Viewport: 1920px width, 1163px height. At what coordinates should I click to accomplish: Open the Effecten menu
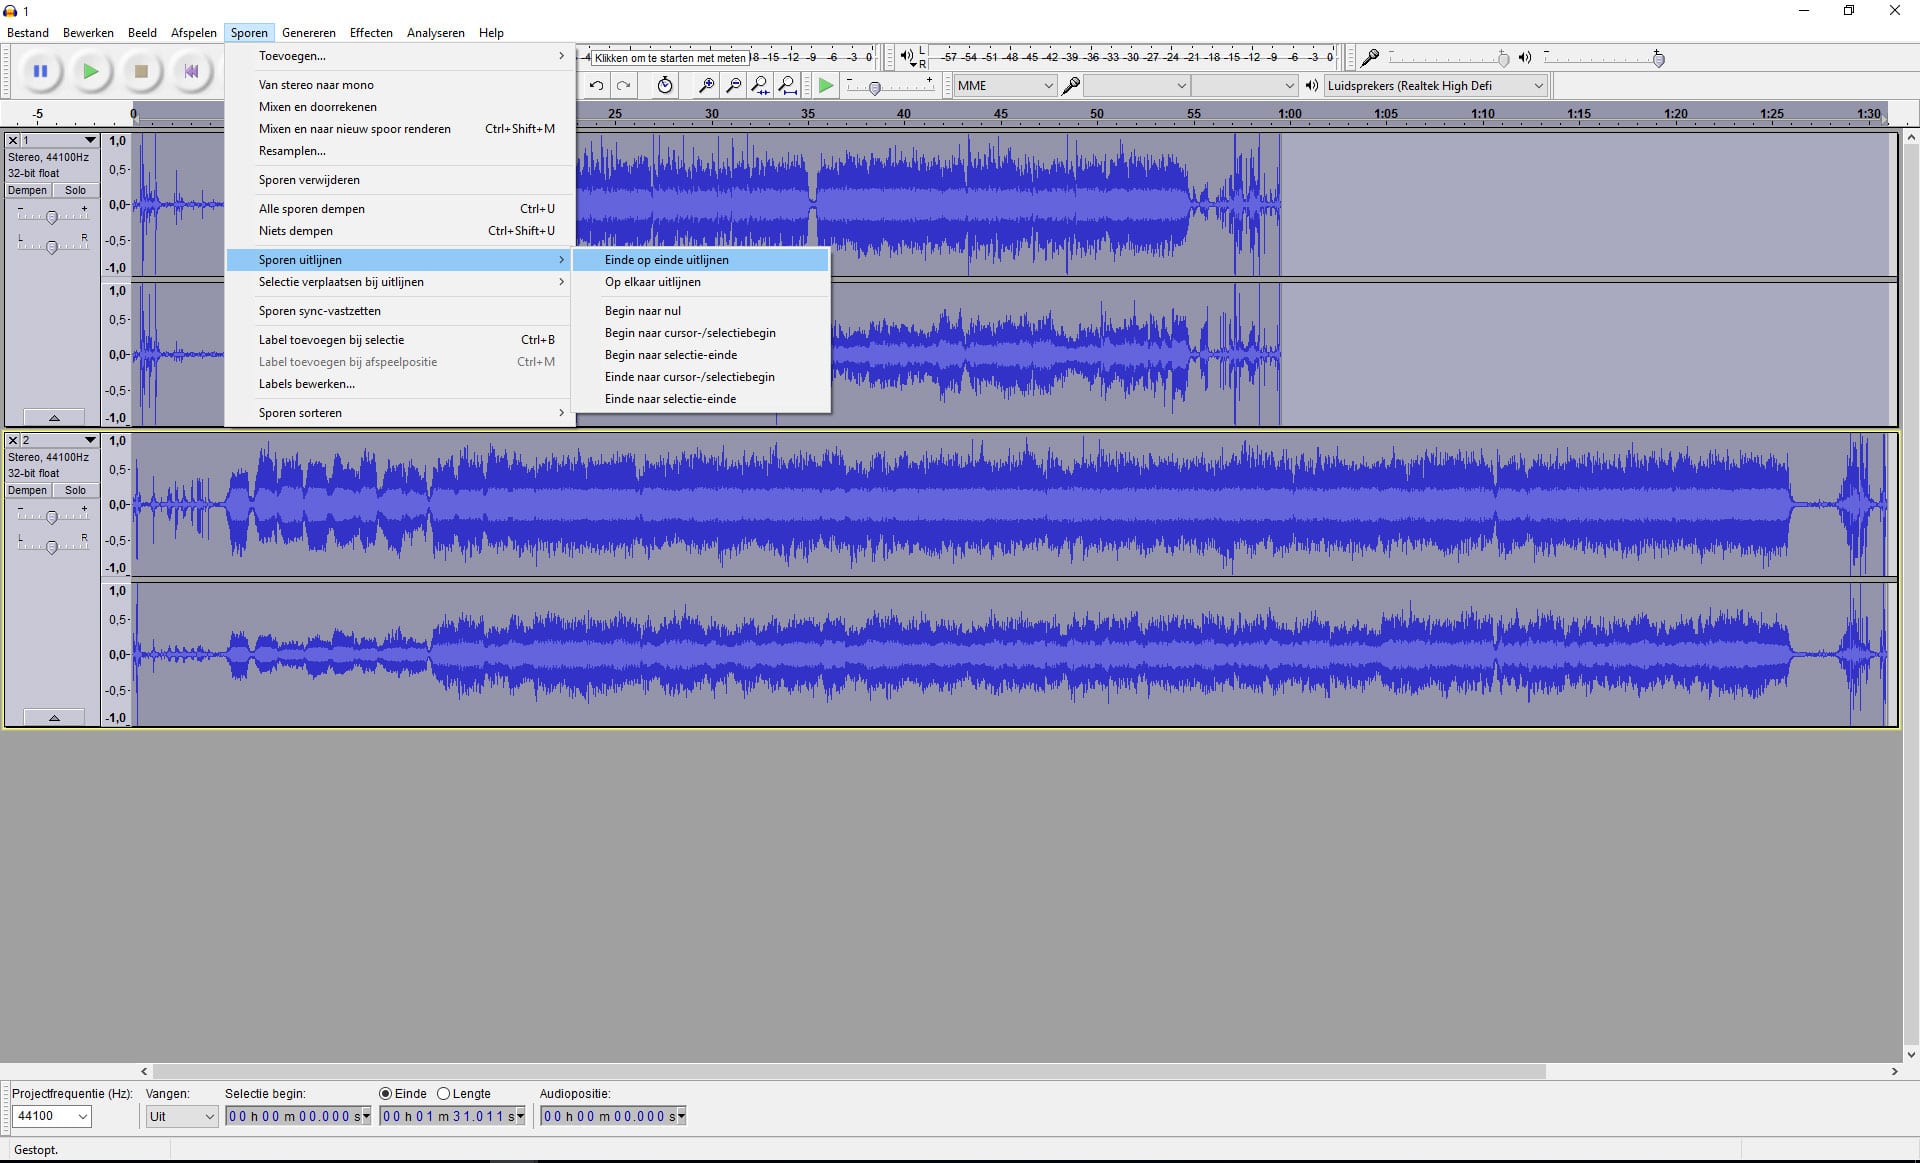coord(371,33)
